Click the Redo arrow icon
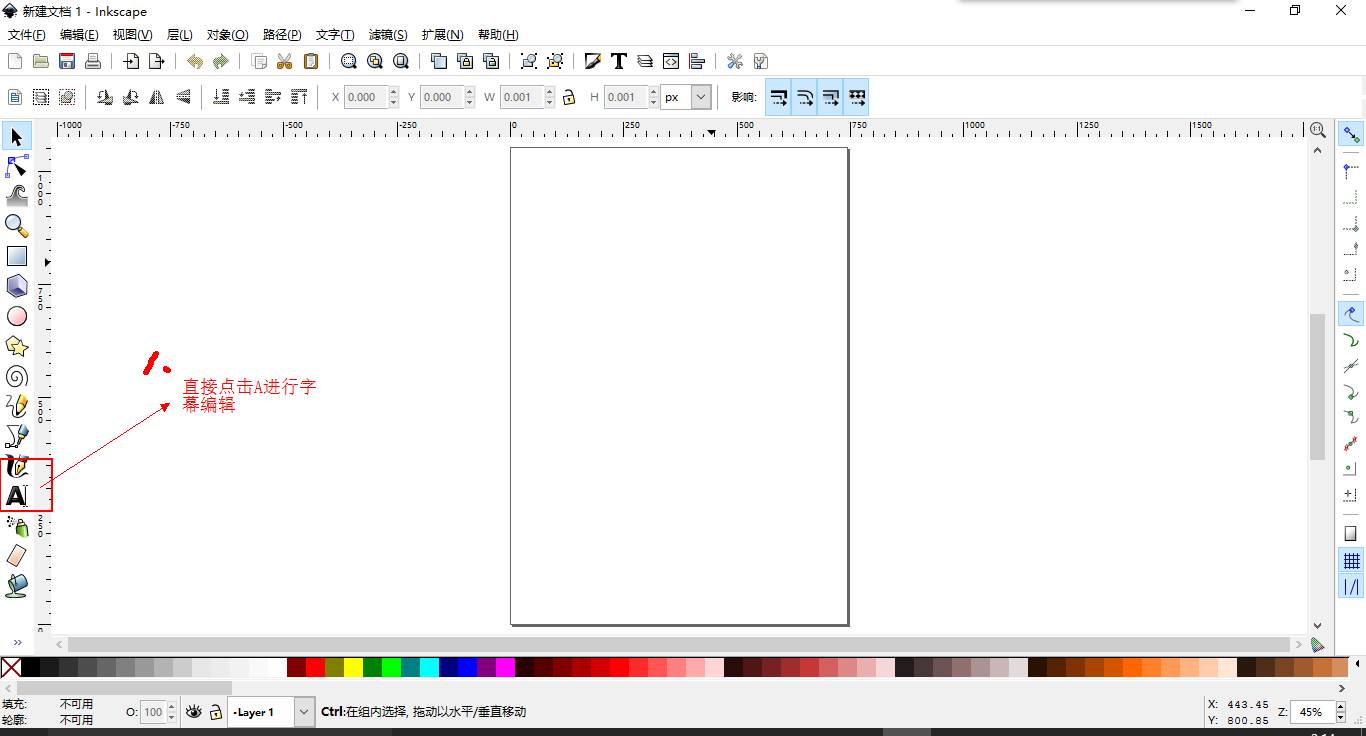 pyautogui.click(x=221, y=61)
